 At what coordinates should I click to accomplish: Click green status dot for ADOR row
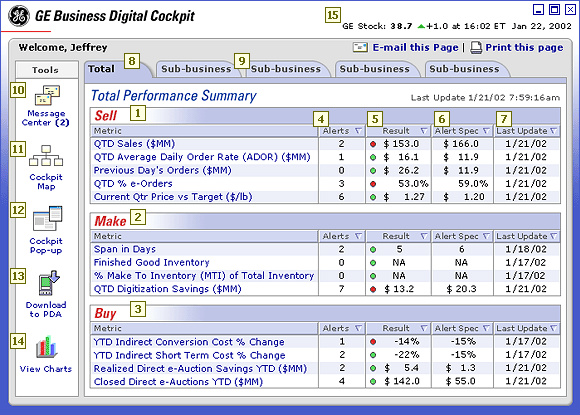[373, 157]
